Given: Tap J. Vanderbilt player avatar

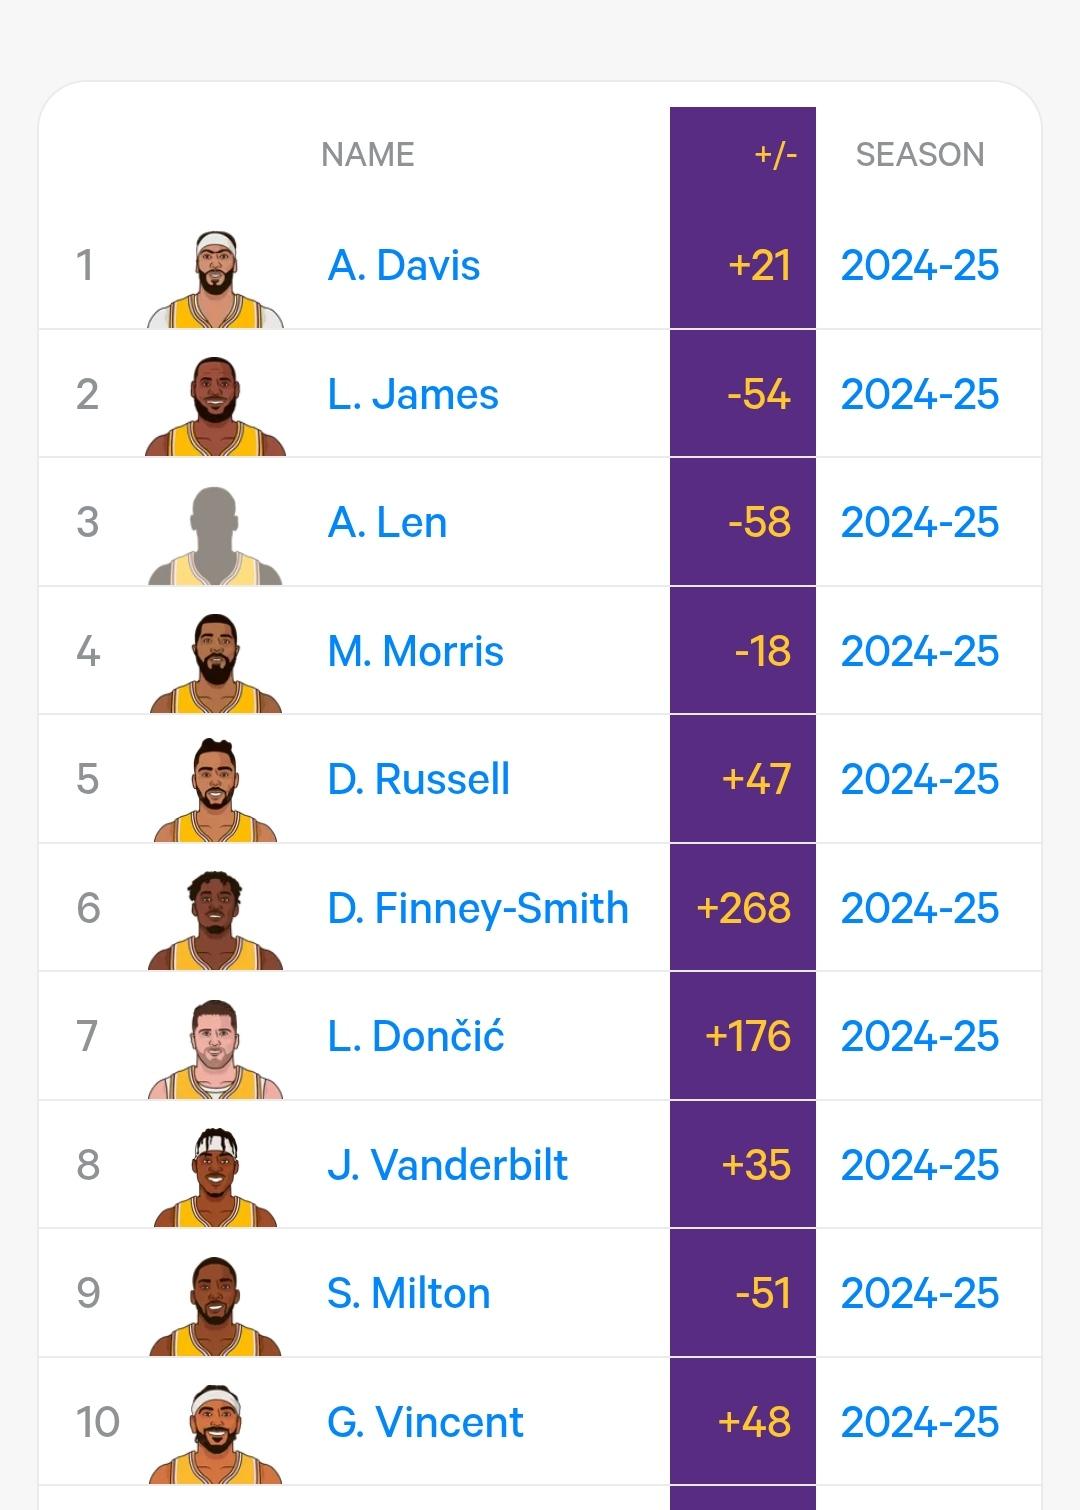Looking at the screenshot, I should [215, 1177].
